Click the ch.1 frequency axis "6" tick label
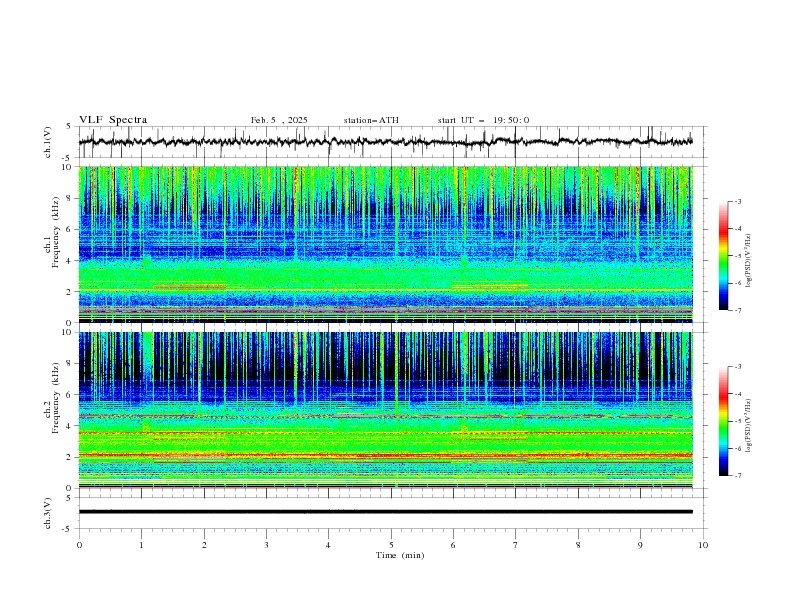Screen dimensions: 792x612 pos(71,230)
